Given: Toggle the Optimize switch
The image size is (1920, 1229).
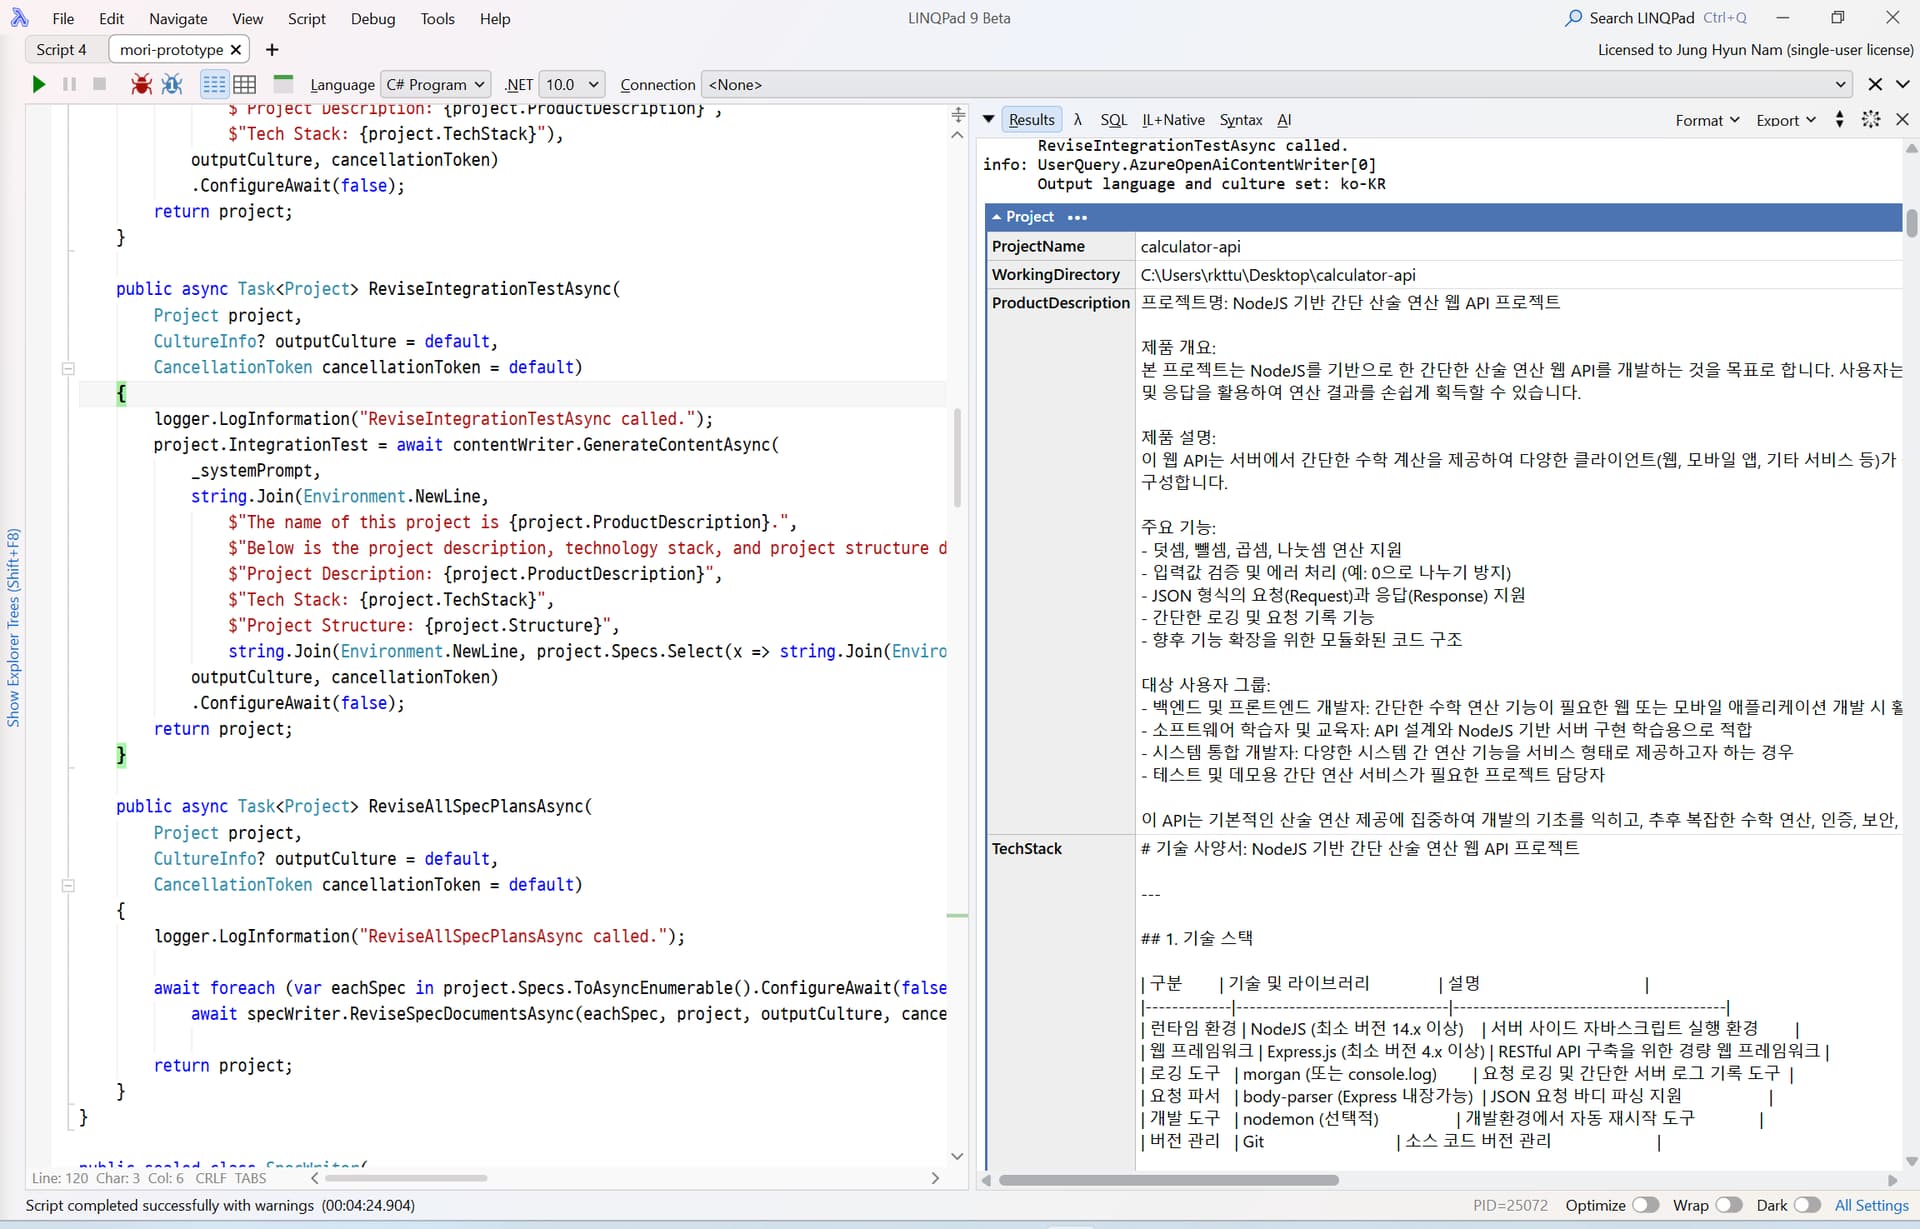Looking at the screenshot, I should click(1646, 1205).
